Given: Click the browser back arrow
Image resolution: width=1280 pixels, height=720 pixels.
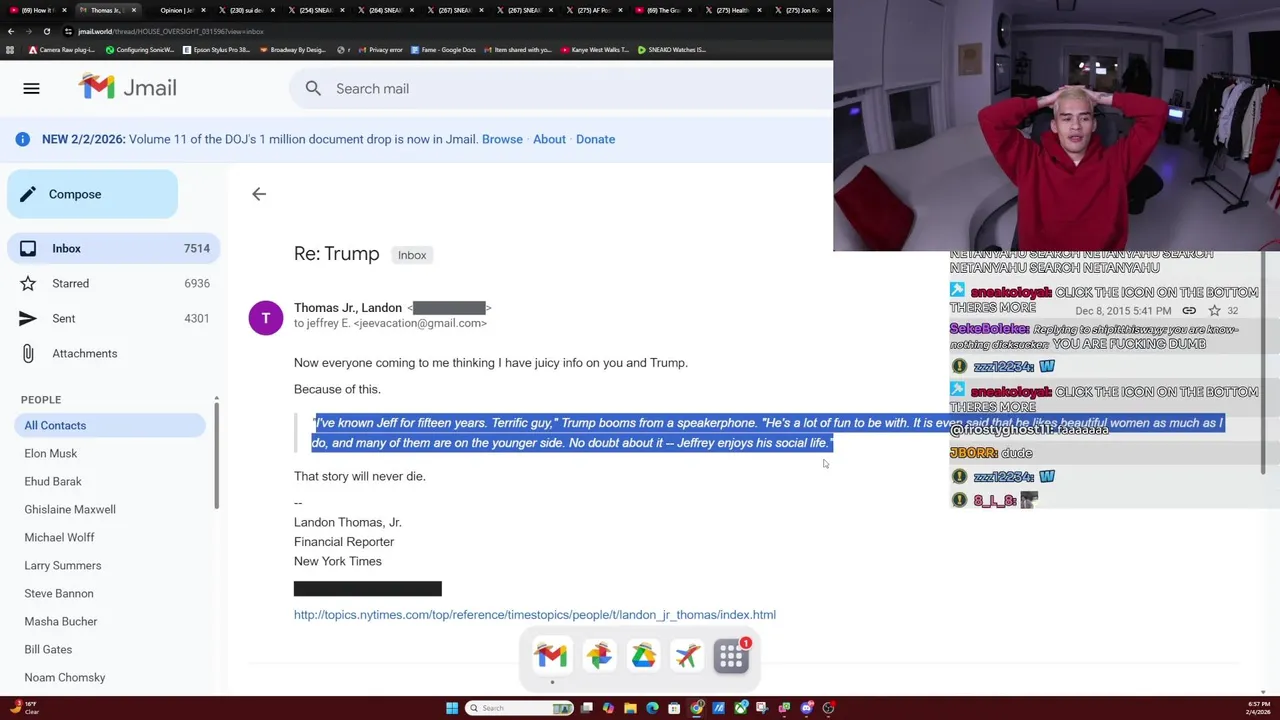Looking at the screenshot, I should point(10,31).
